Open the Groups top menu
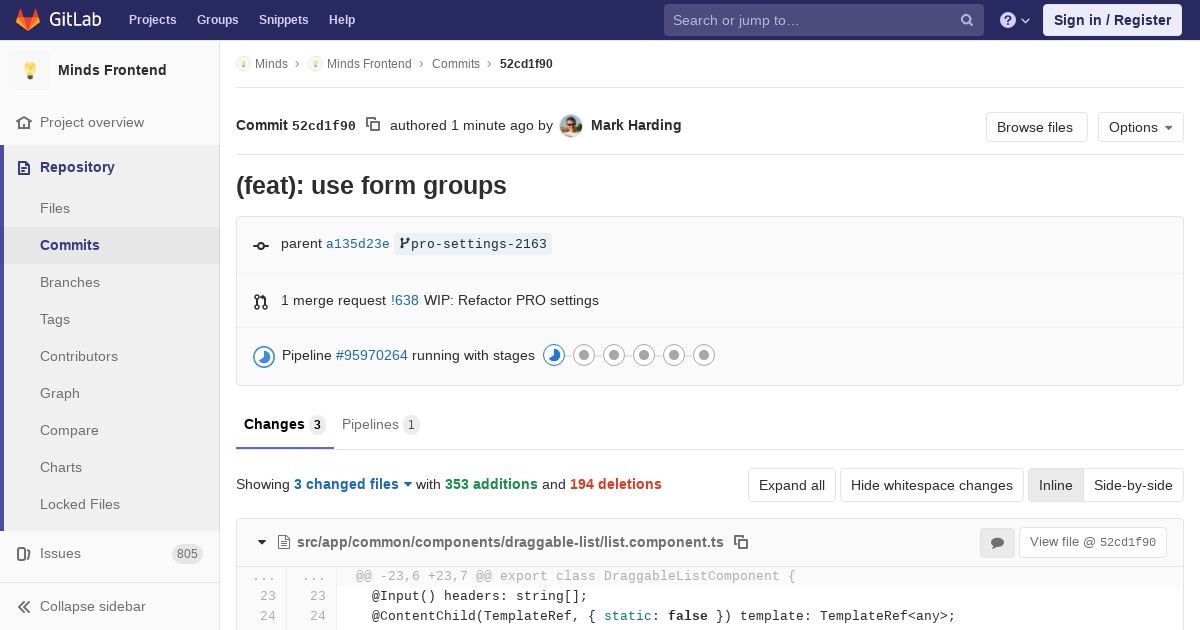Image resolution: width=1200 pixels, height=630 pixels. click(x=218, y=20)
